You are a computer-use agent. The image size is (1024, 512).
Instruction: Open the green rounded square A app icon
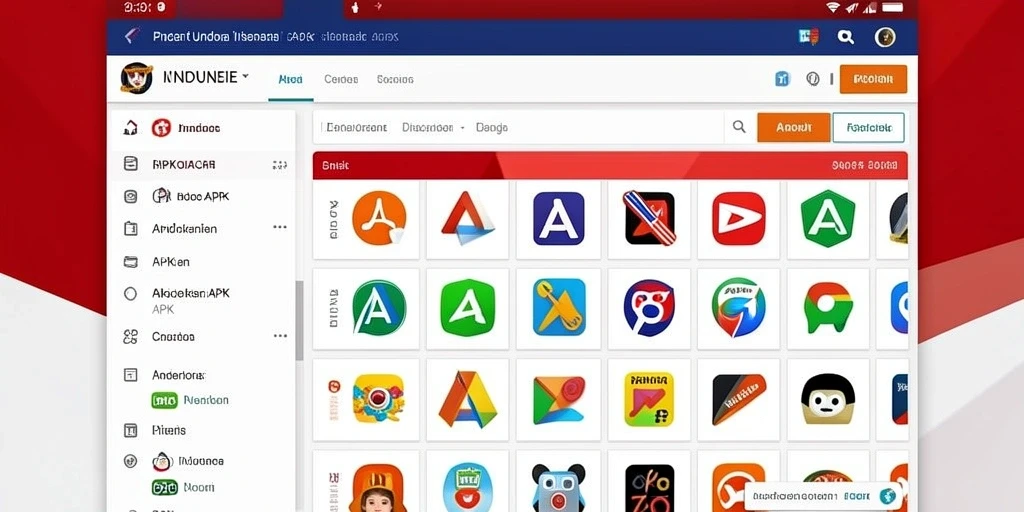(468, 308)
